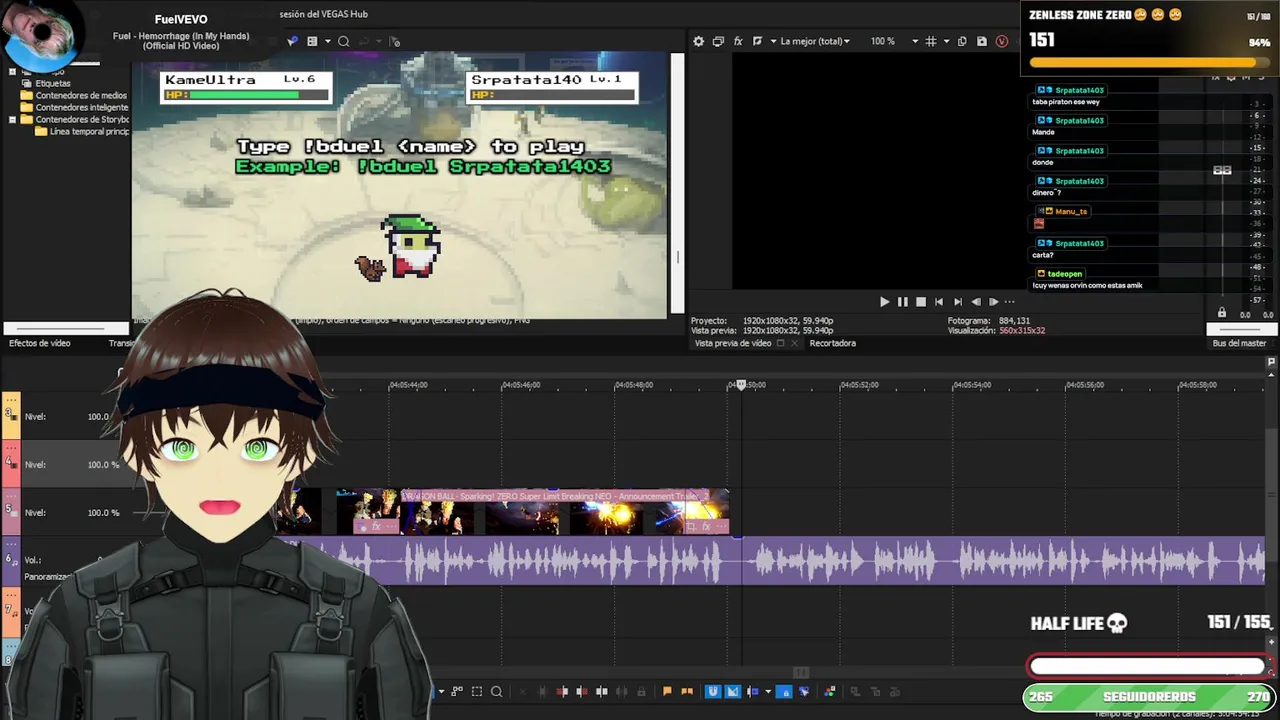This screenshot has width=1280, height=720.
Task: Click the lock event padlock icon
Action: pos(641,691)
